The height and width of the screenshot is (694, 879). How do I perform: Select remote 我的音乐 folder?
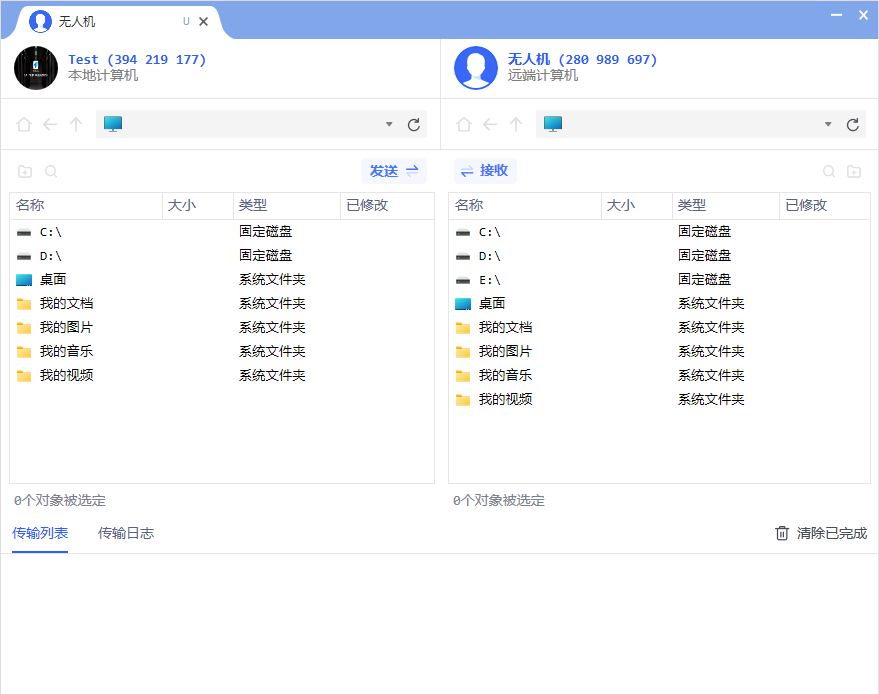click(659, 376)
